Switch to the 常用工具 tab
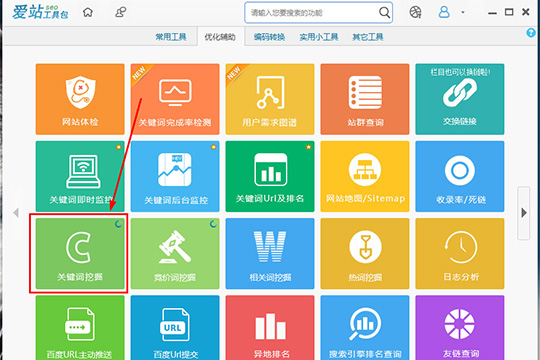 point(171,37)
